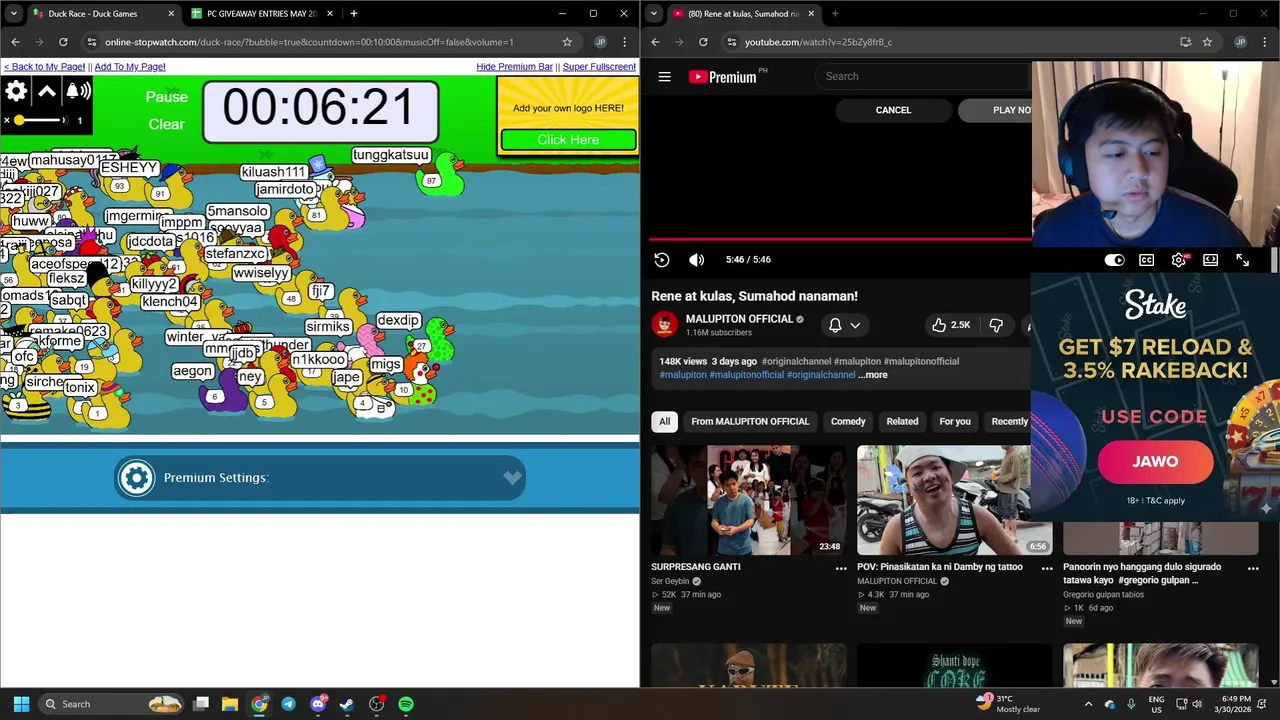Toggle closed captions CC button

click(x=1146, y=260)
